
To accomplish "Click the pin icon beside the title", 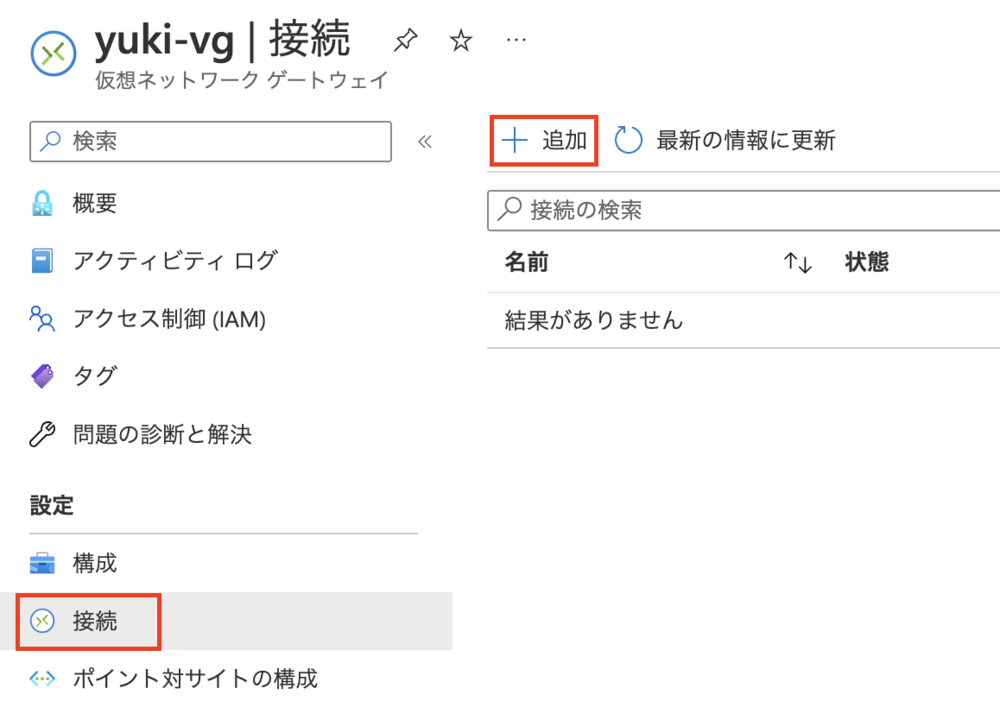I will 405,41.
